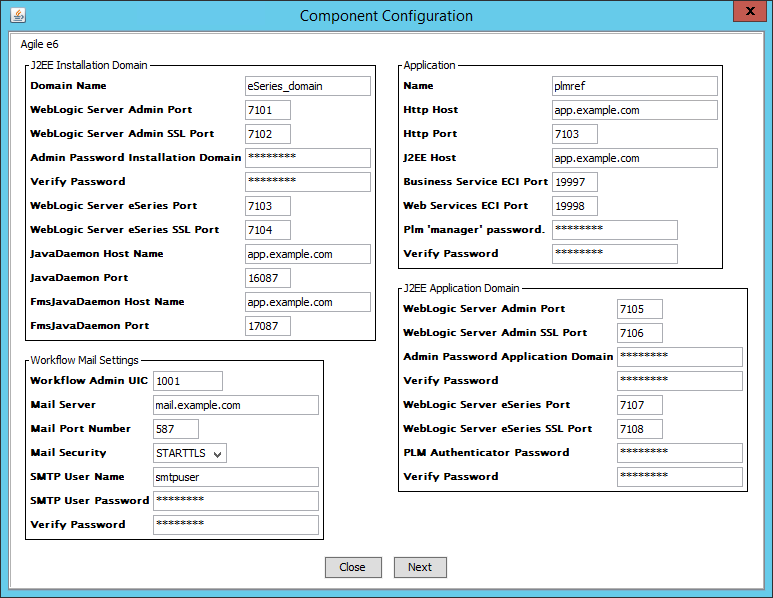Viewport: 773px width, 598px height.
Task: Edit Application Name plmref field
Action: pyautogui.click(x=634, y=86)
